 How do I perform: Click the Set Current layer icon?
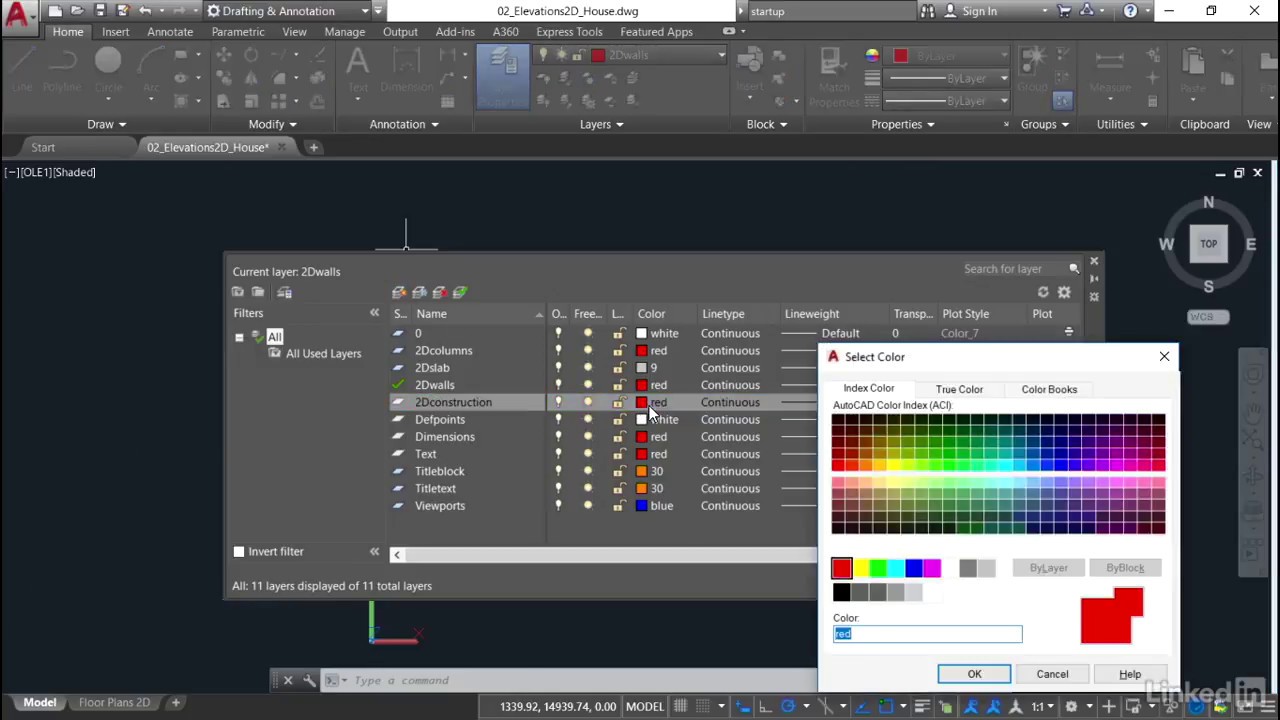coord(460,292)
